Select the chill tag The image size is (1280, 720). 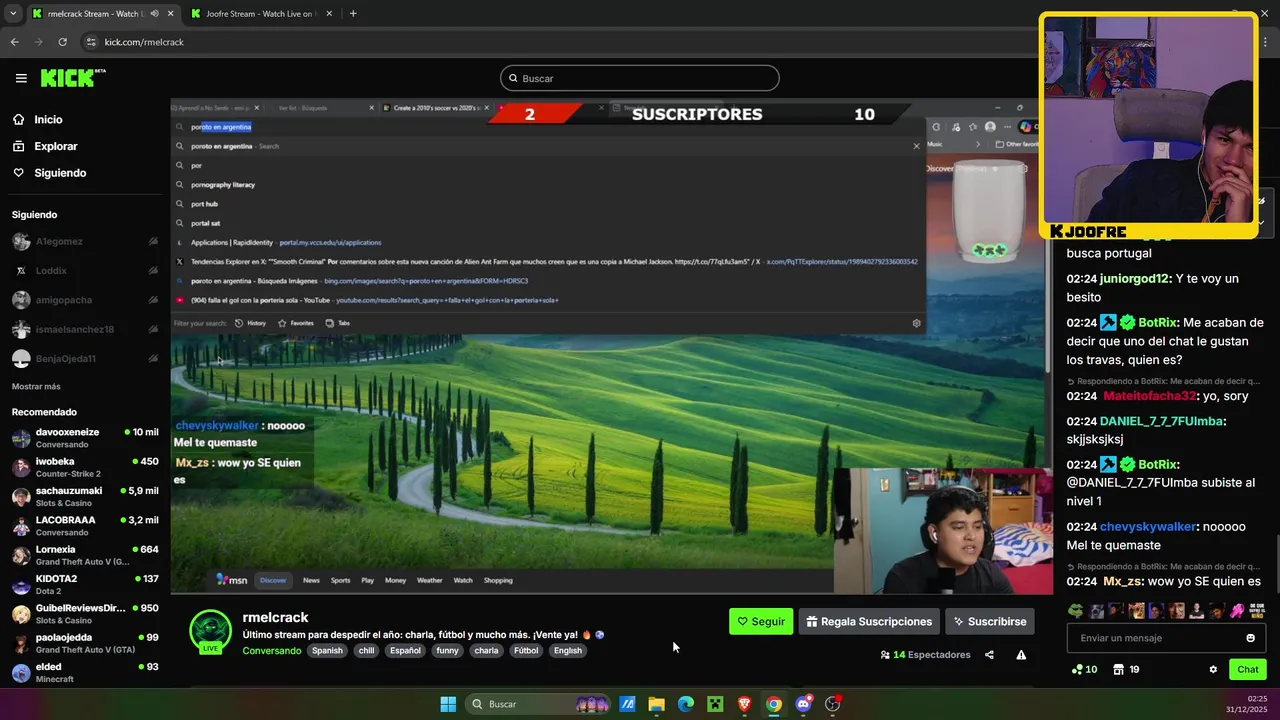click(x=367, y=650)
